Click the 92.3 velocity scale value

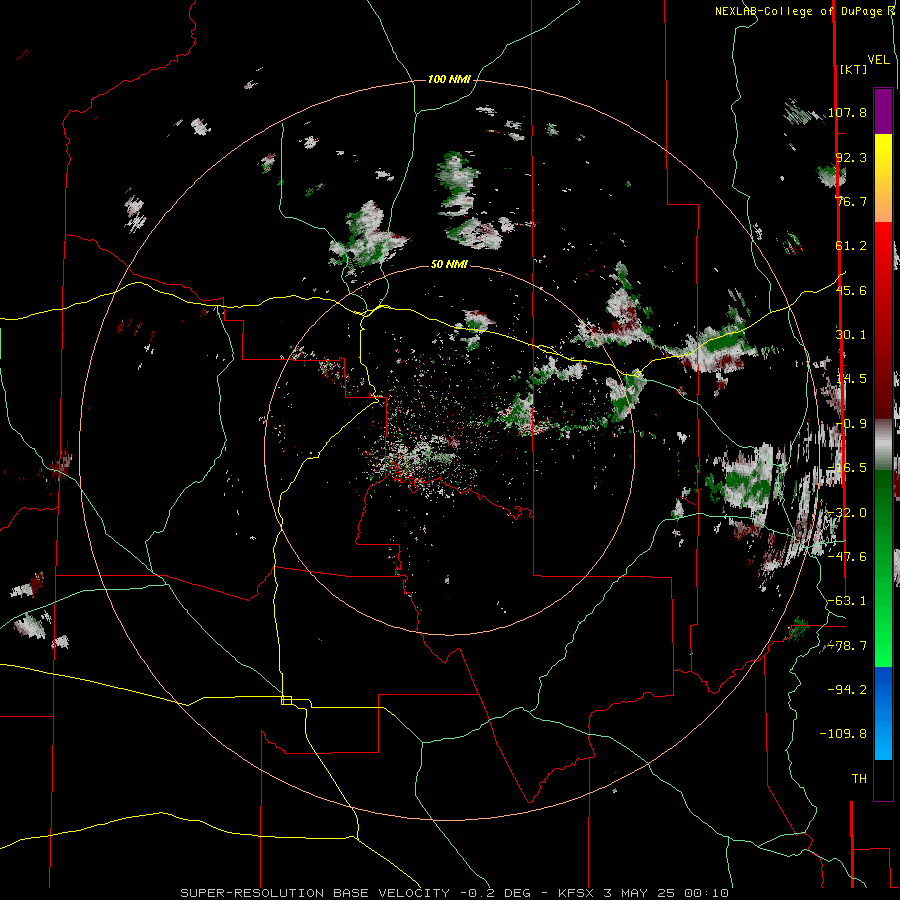click(851, 157)
